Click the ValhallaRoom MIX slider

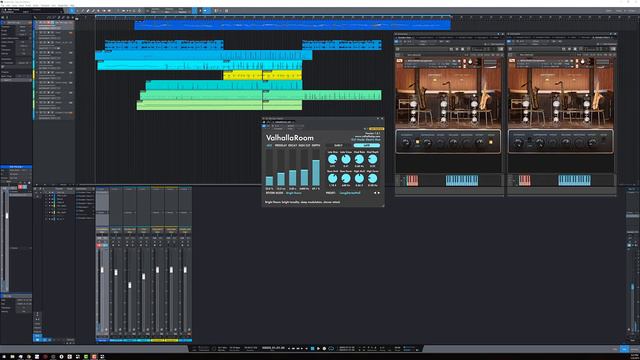pyautogui.click(x=269, y=168)
